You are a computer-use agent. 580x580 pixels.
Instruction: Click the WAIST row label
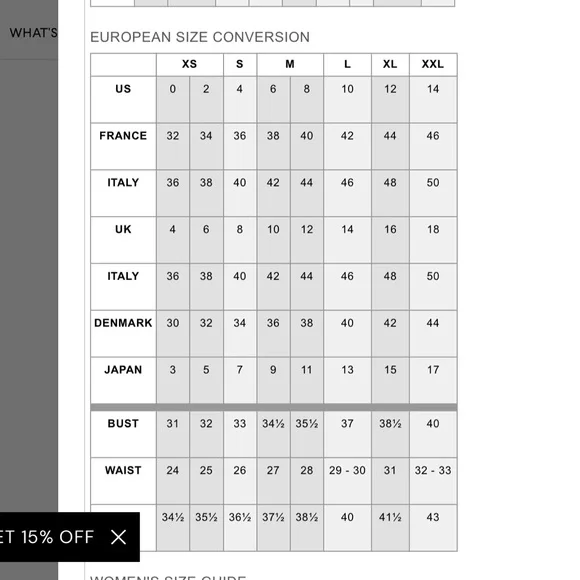tap(123, 471)
